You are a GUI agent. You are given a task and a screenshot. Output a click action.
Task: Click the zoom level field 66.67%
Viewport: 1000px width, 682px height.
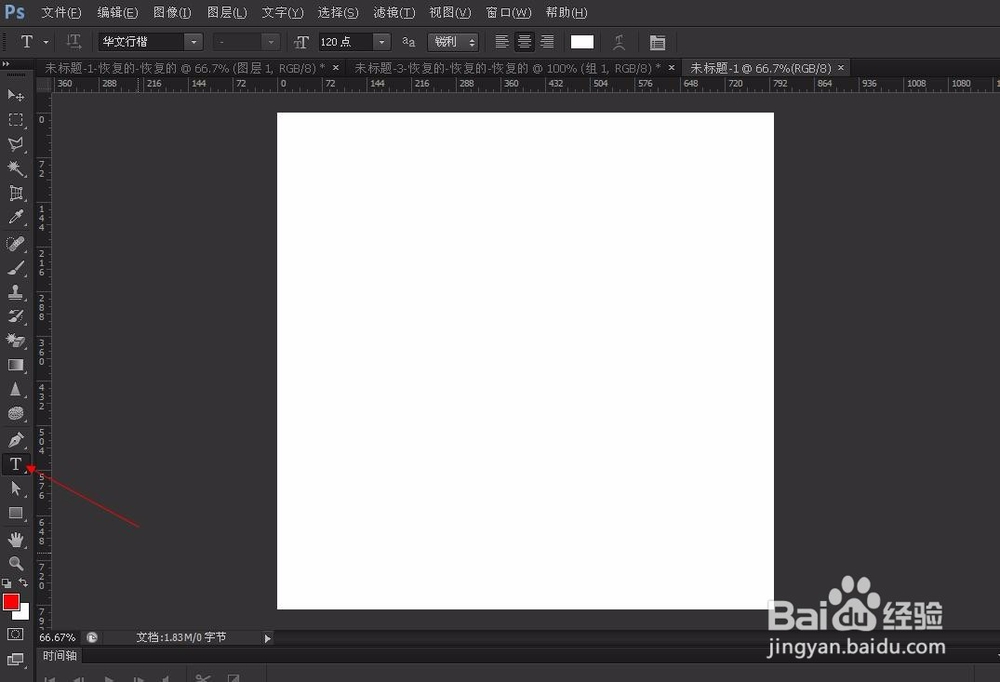coord(57,637)
